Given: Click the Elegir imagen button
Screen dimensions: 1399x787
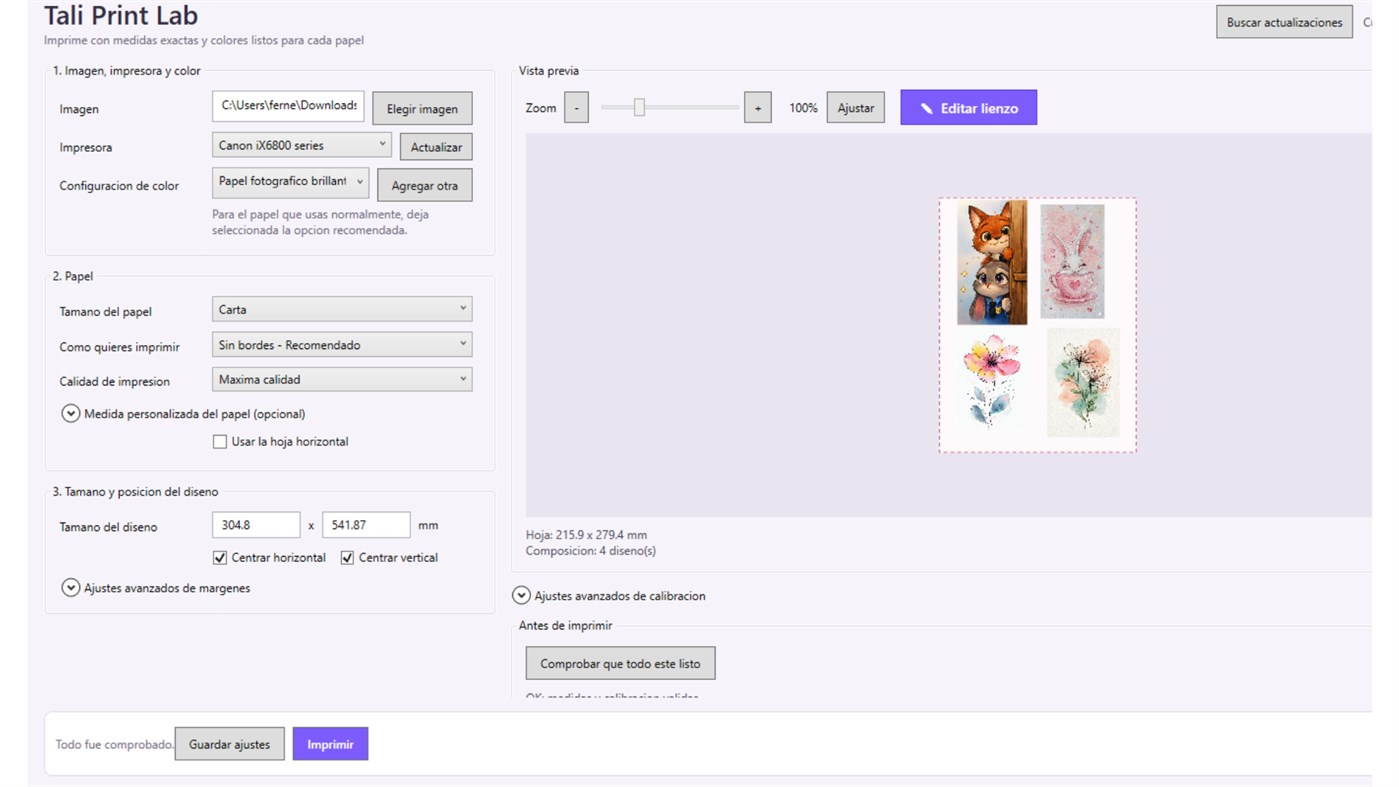Looking at the screenshot, I should (x=422, y=109).
